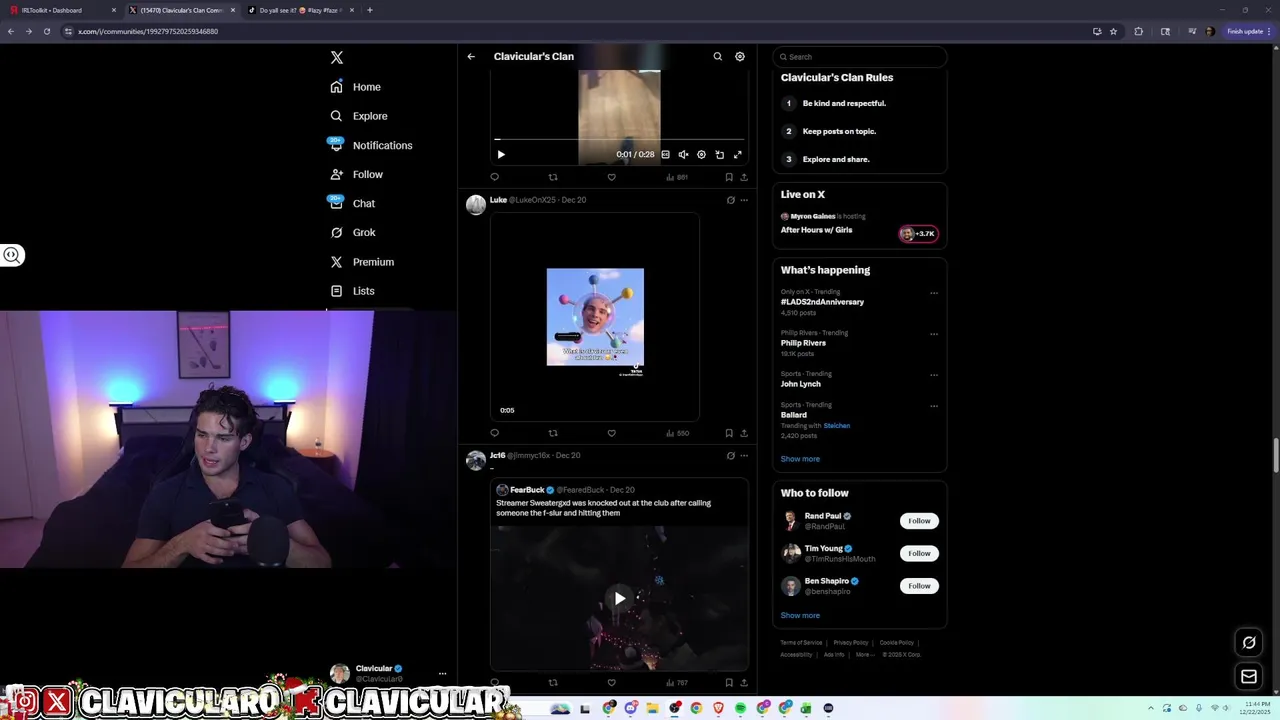
Task: Click Grok explain icon on Luke's post
Action: (x=731, y=200)
